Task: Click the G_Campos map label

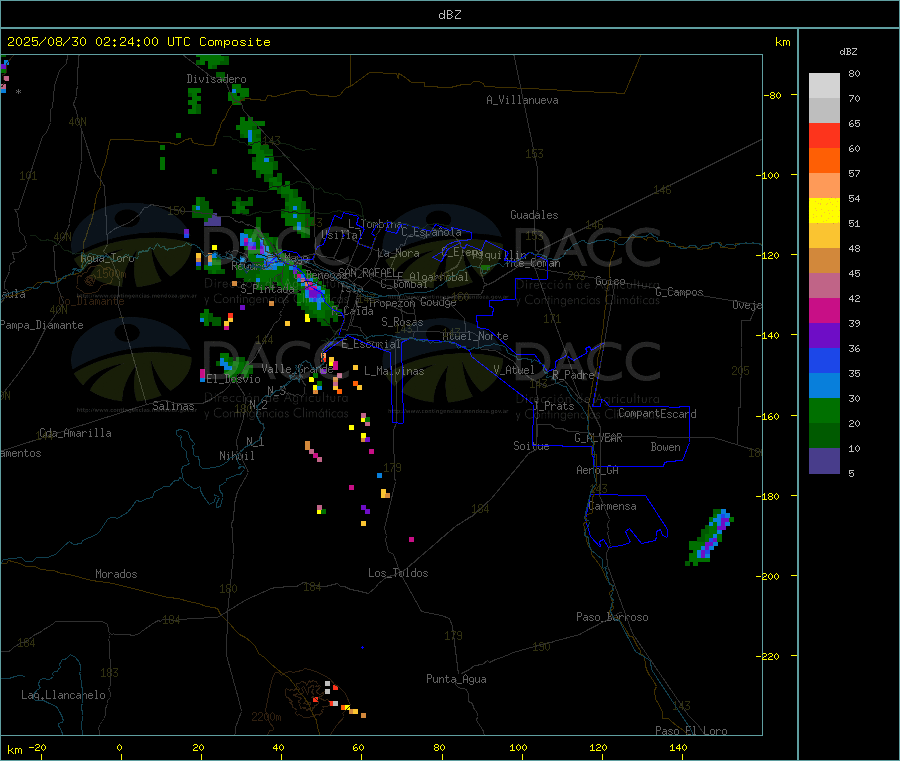Action: [x=679, y=292]
